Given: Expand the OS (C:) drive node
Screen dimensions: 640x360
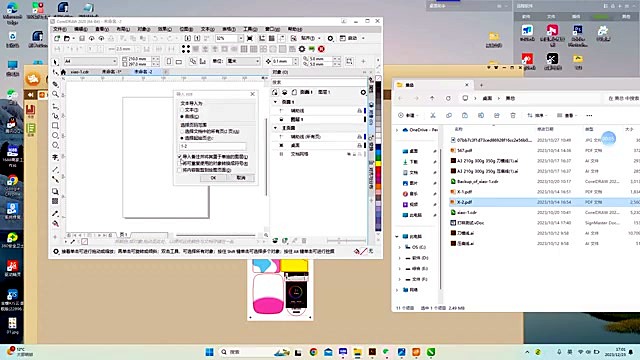Looking at the screenshot, I should [x=399, y=247].
